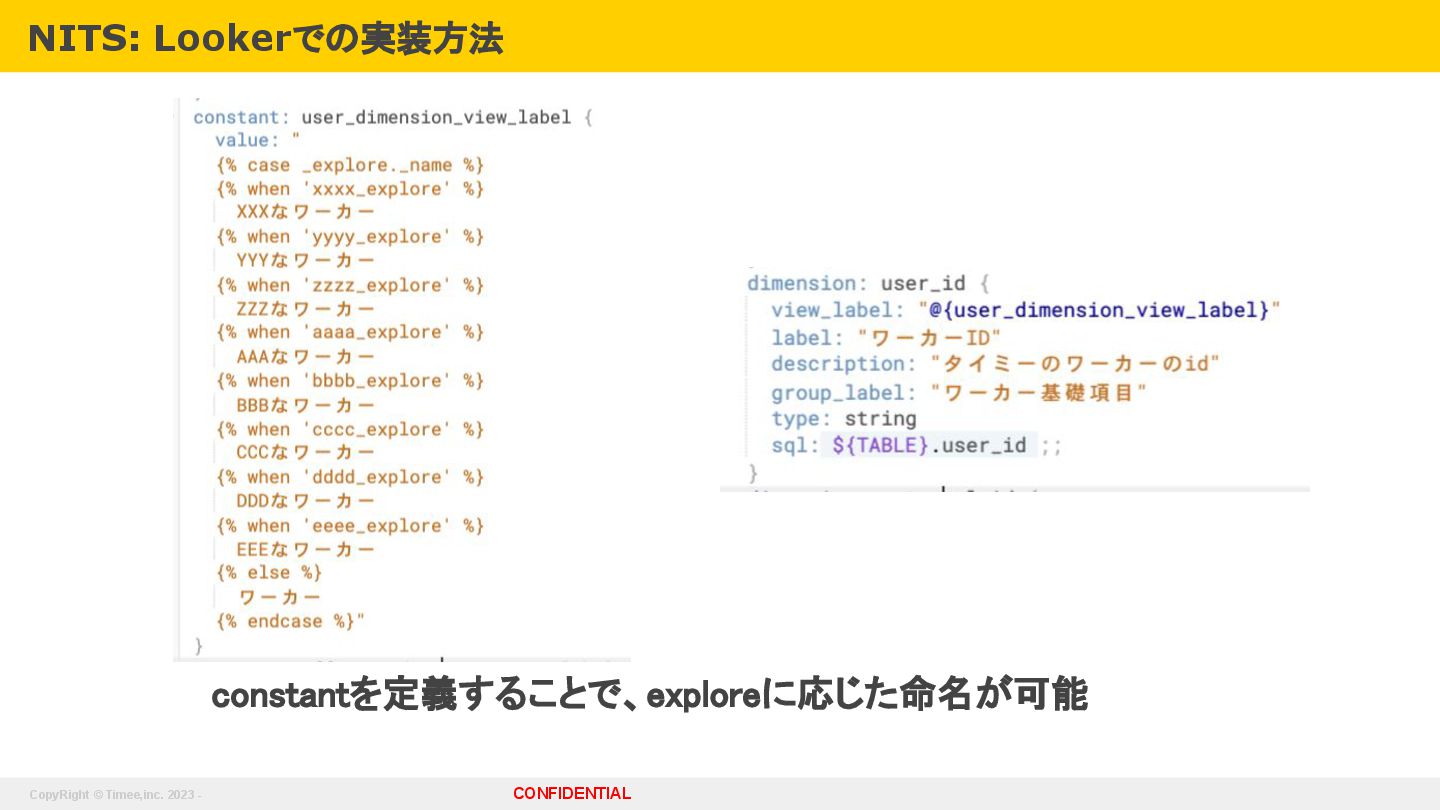Select the "{% when 'yyyy_explore' %}" line
The height and width of the screenshot is (810, 1440).
tap(350, 237)
